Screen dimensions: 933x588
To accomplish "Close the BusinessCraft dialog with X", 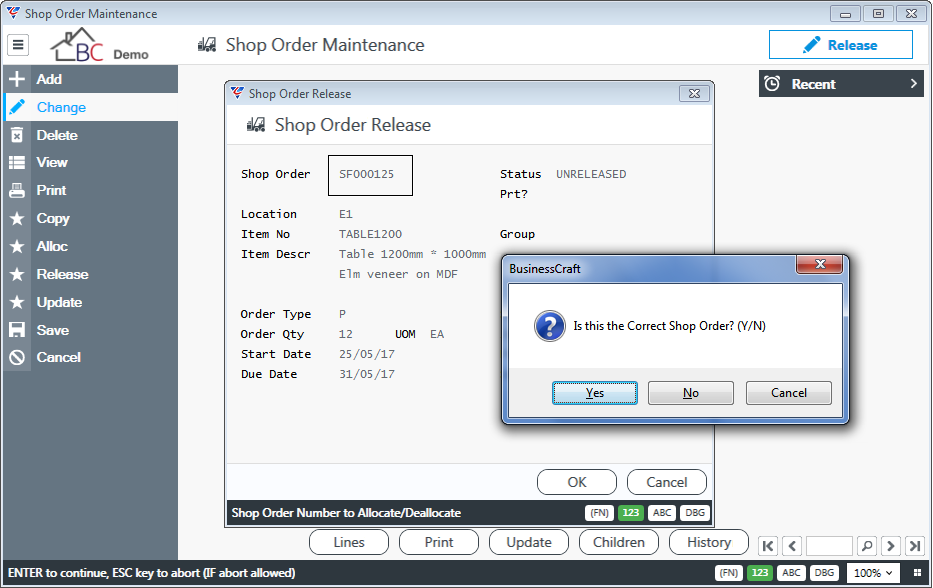I will tap(819, 264).
